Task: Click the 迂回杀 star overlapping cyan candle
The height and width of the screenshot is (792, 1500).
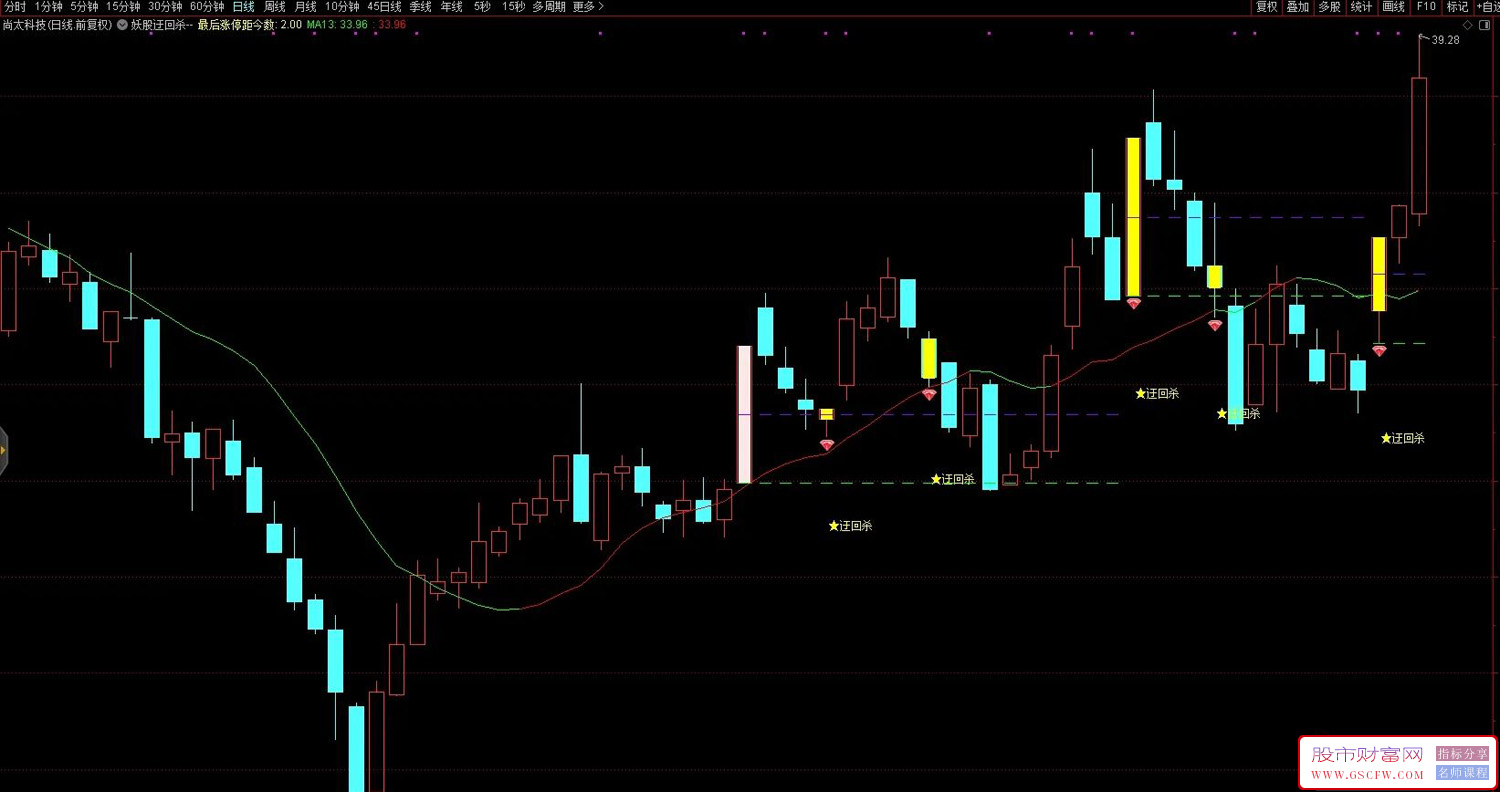Action: coord(1238,413)
